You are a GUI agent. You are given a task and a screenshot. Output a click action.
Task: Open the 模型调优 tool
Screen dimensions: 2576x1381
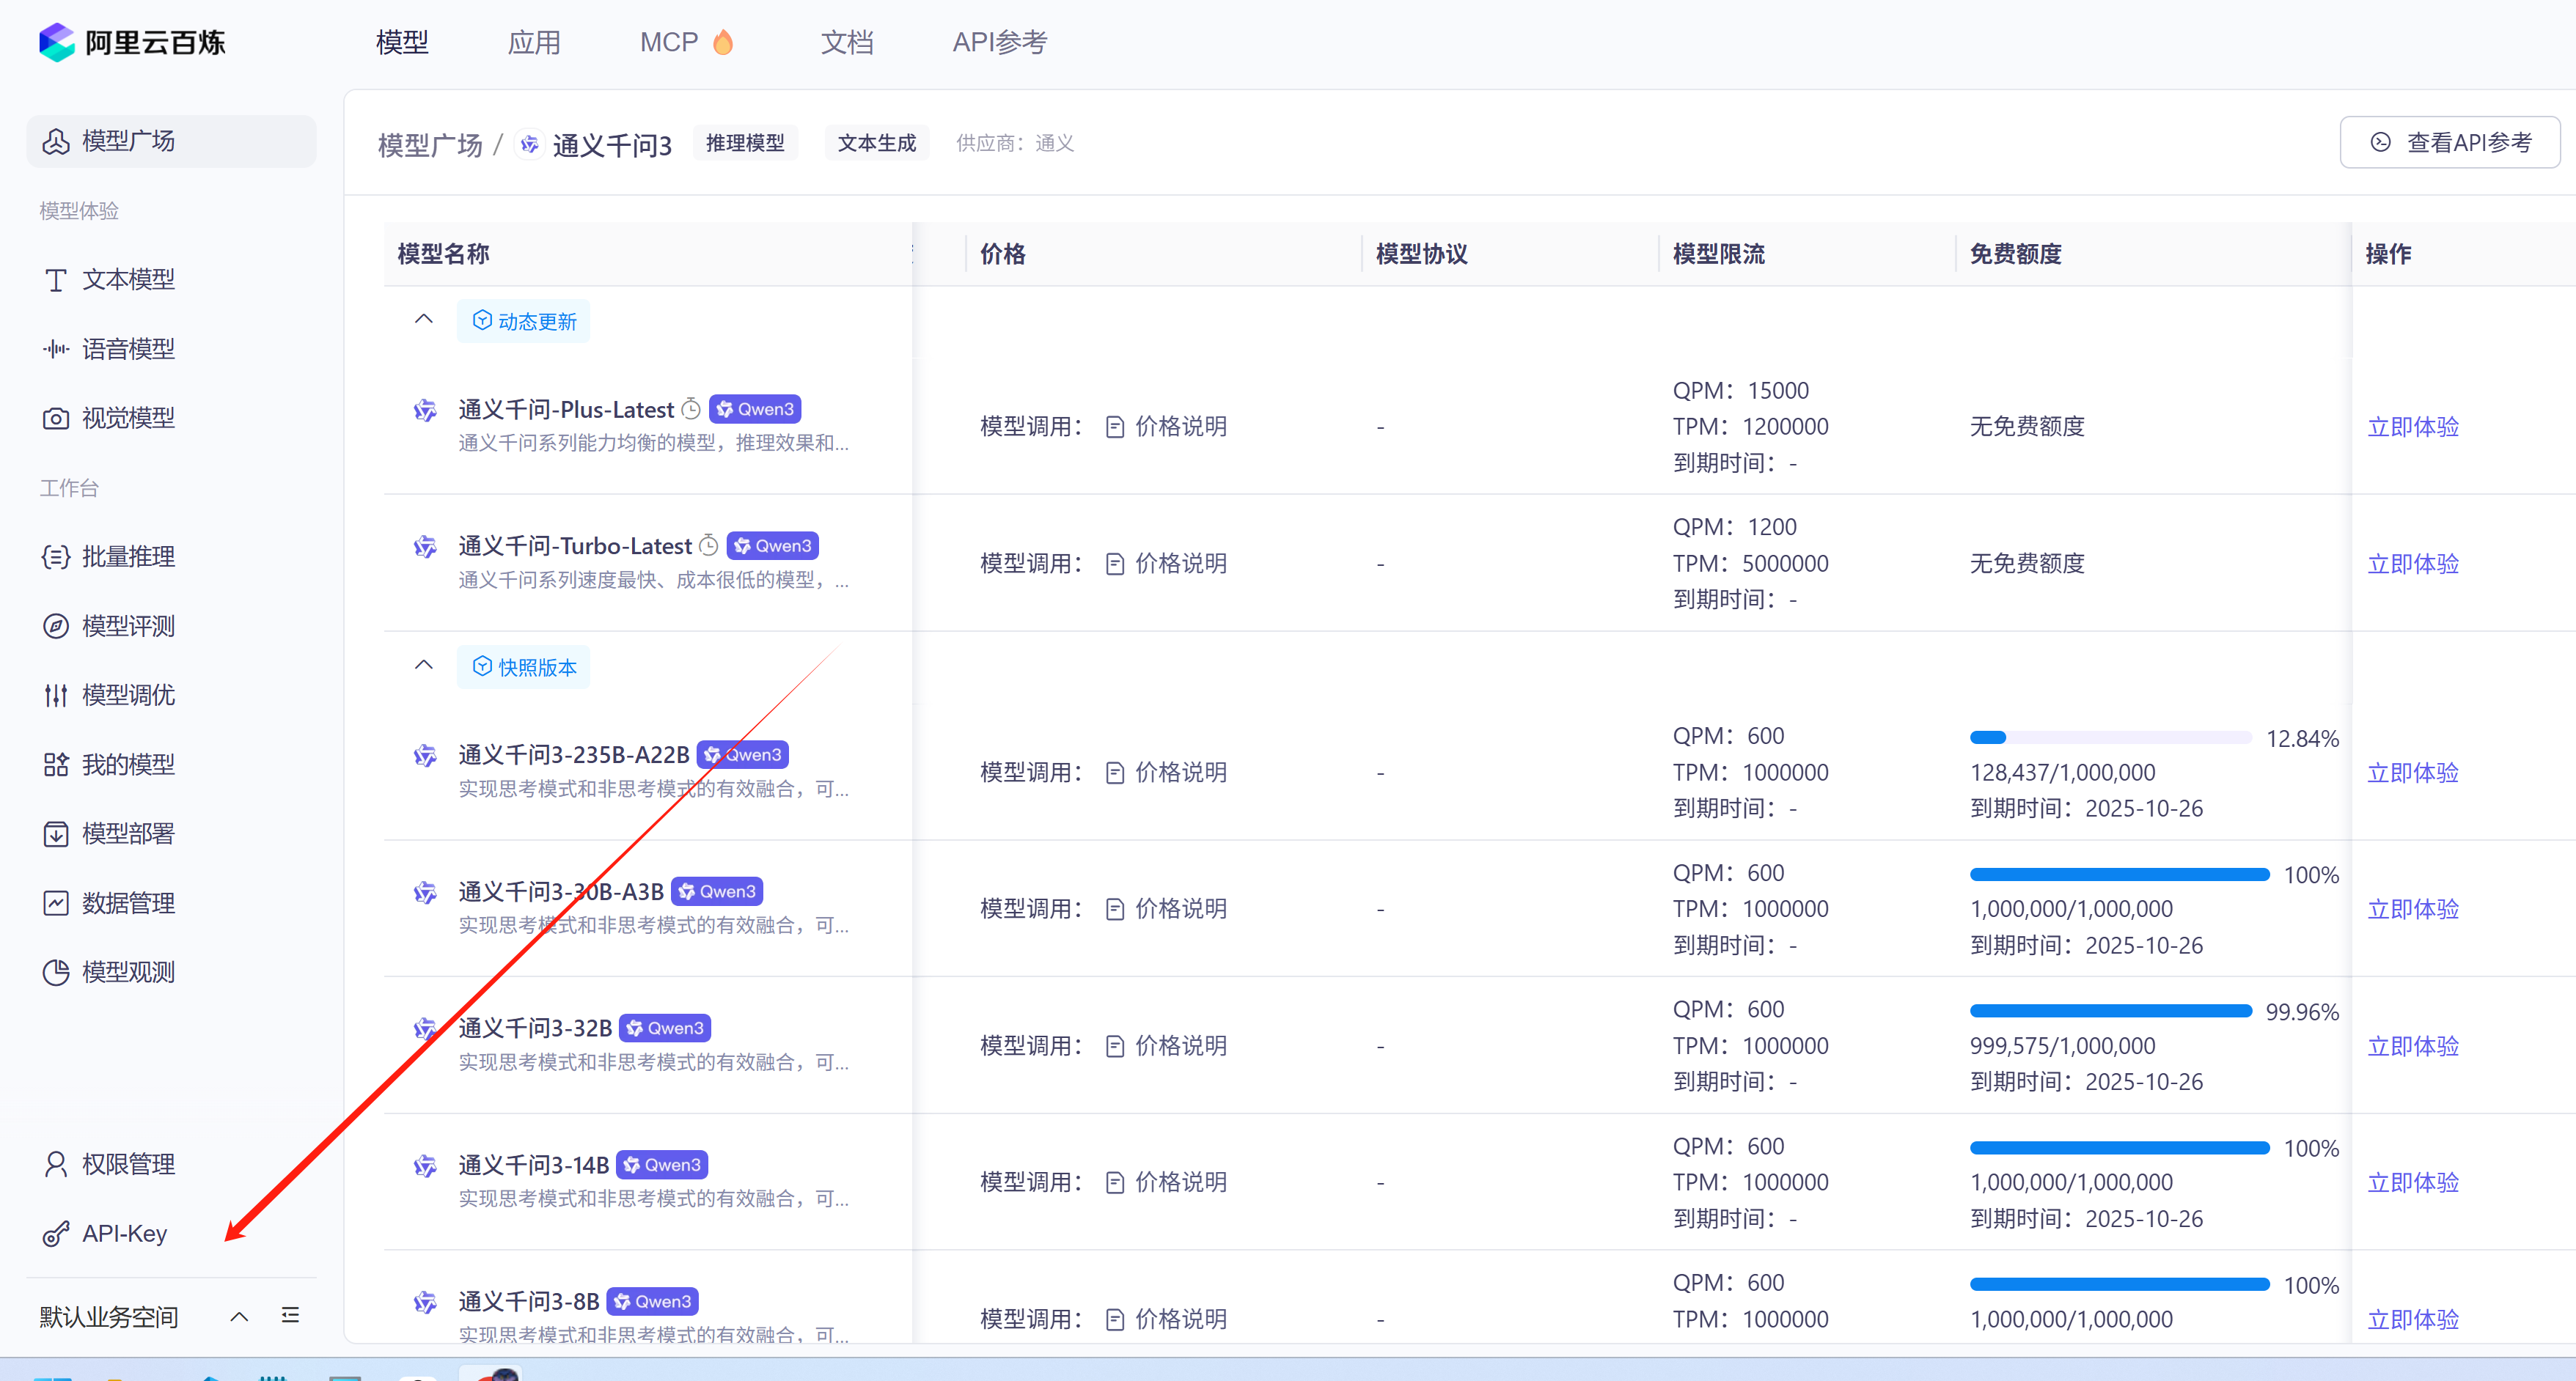(x=128, y=695)
